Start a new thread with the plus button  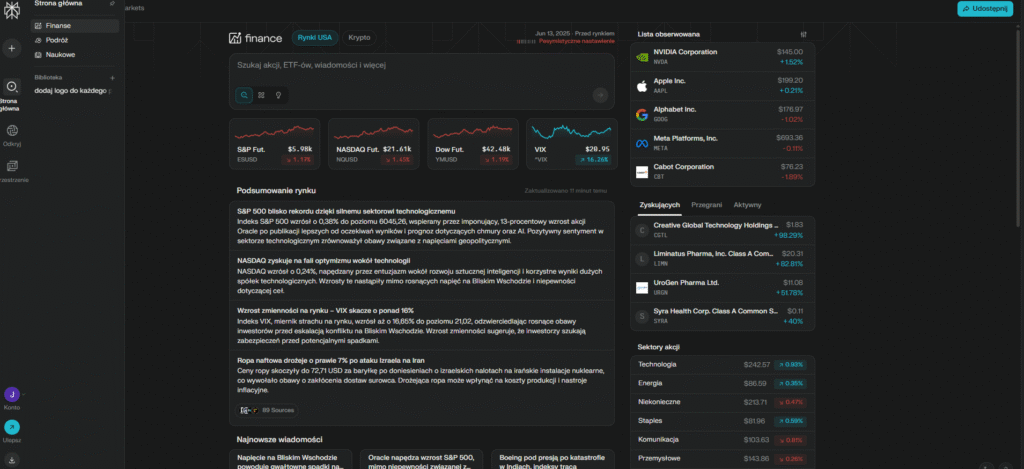point(12,48)
